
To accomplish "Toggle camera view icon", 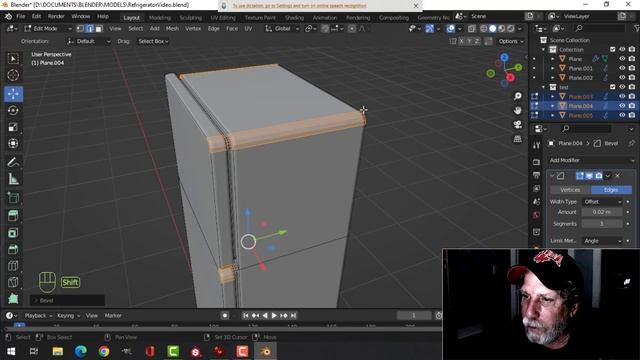I will point(518,124).
